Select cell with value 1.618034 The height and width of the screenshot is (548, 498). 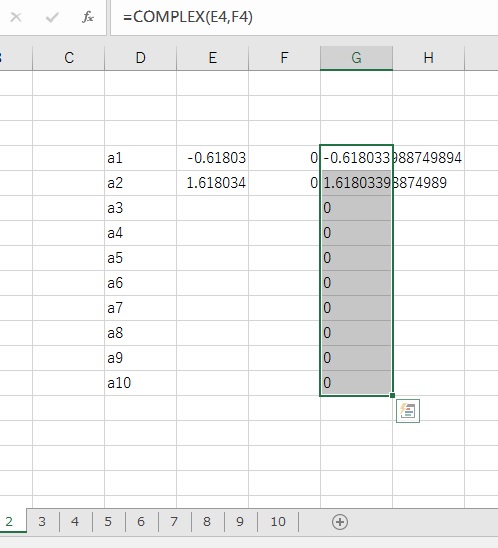click(x=212, y=183)
